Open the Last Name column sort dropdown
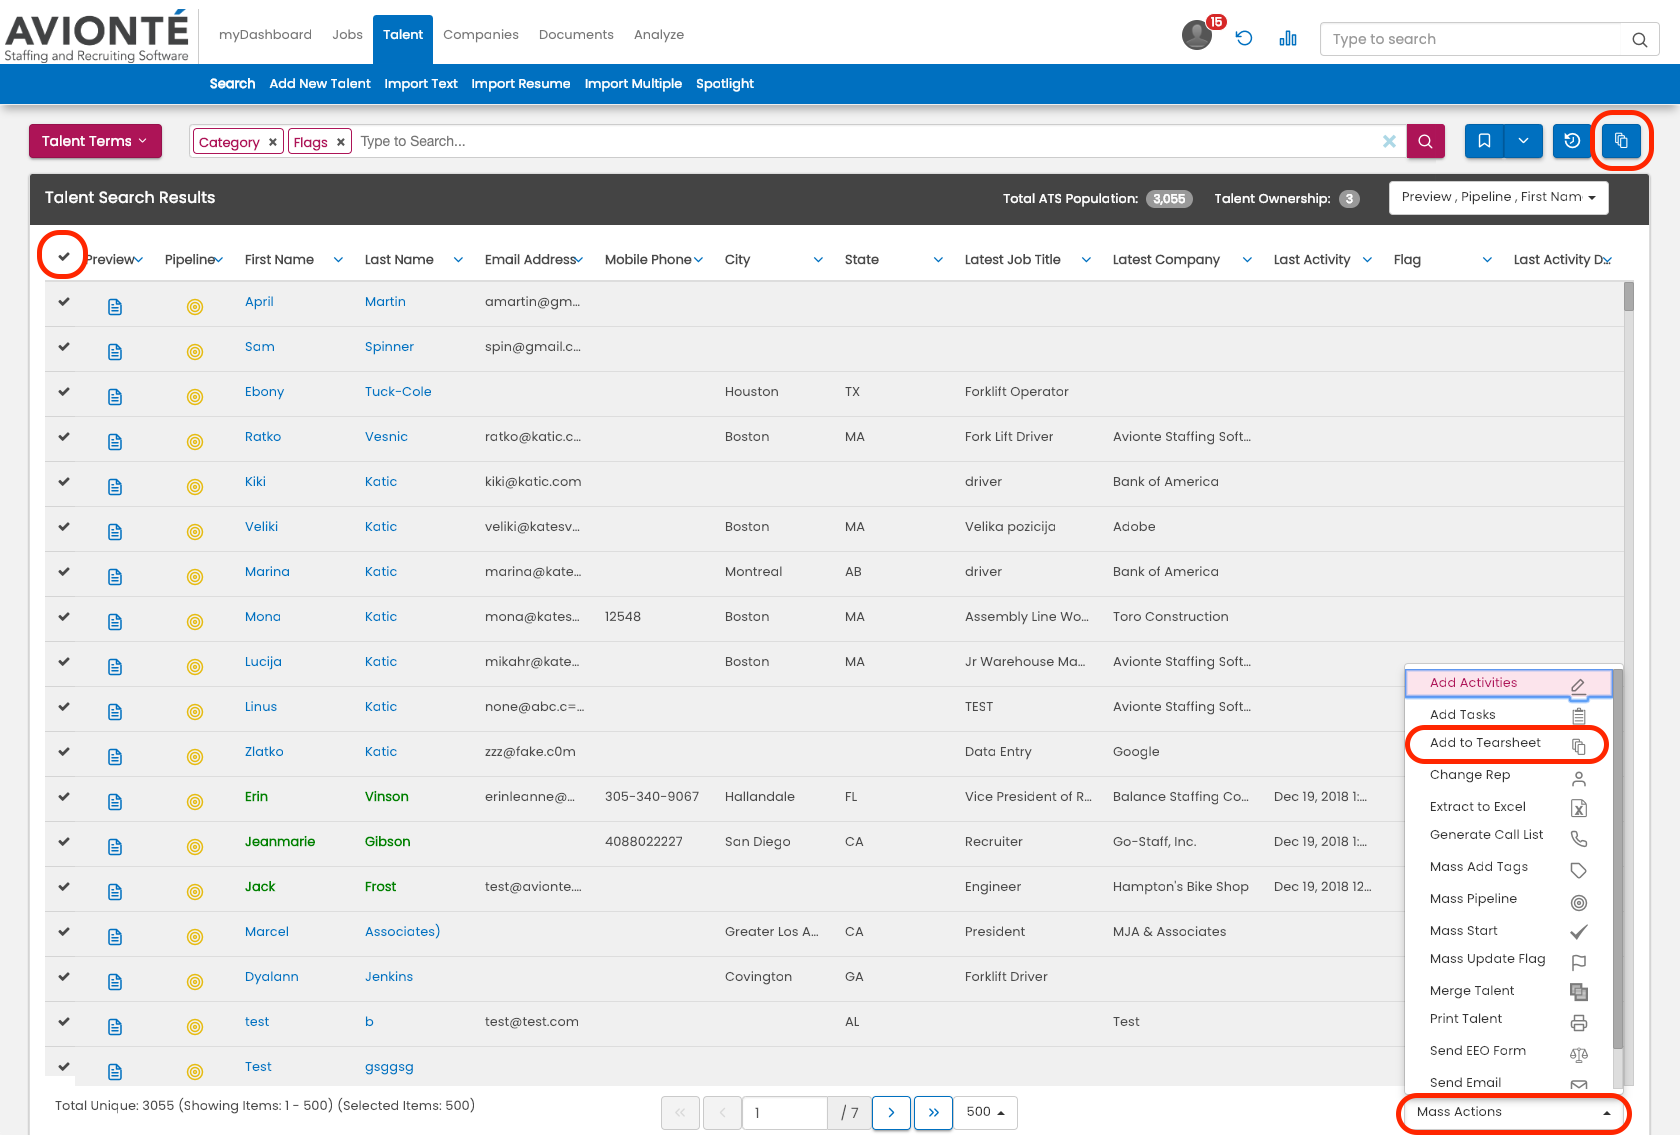This screenshot has height=1135, width=1680. (458, 259)
